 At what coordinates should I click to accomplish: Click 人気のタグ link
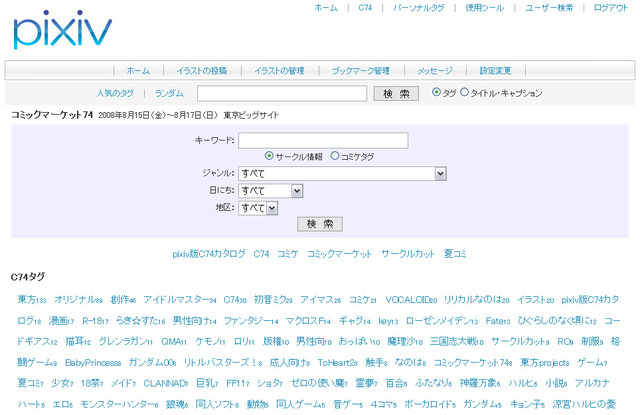tap(115, 93)
